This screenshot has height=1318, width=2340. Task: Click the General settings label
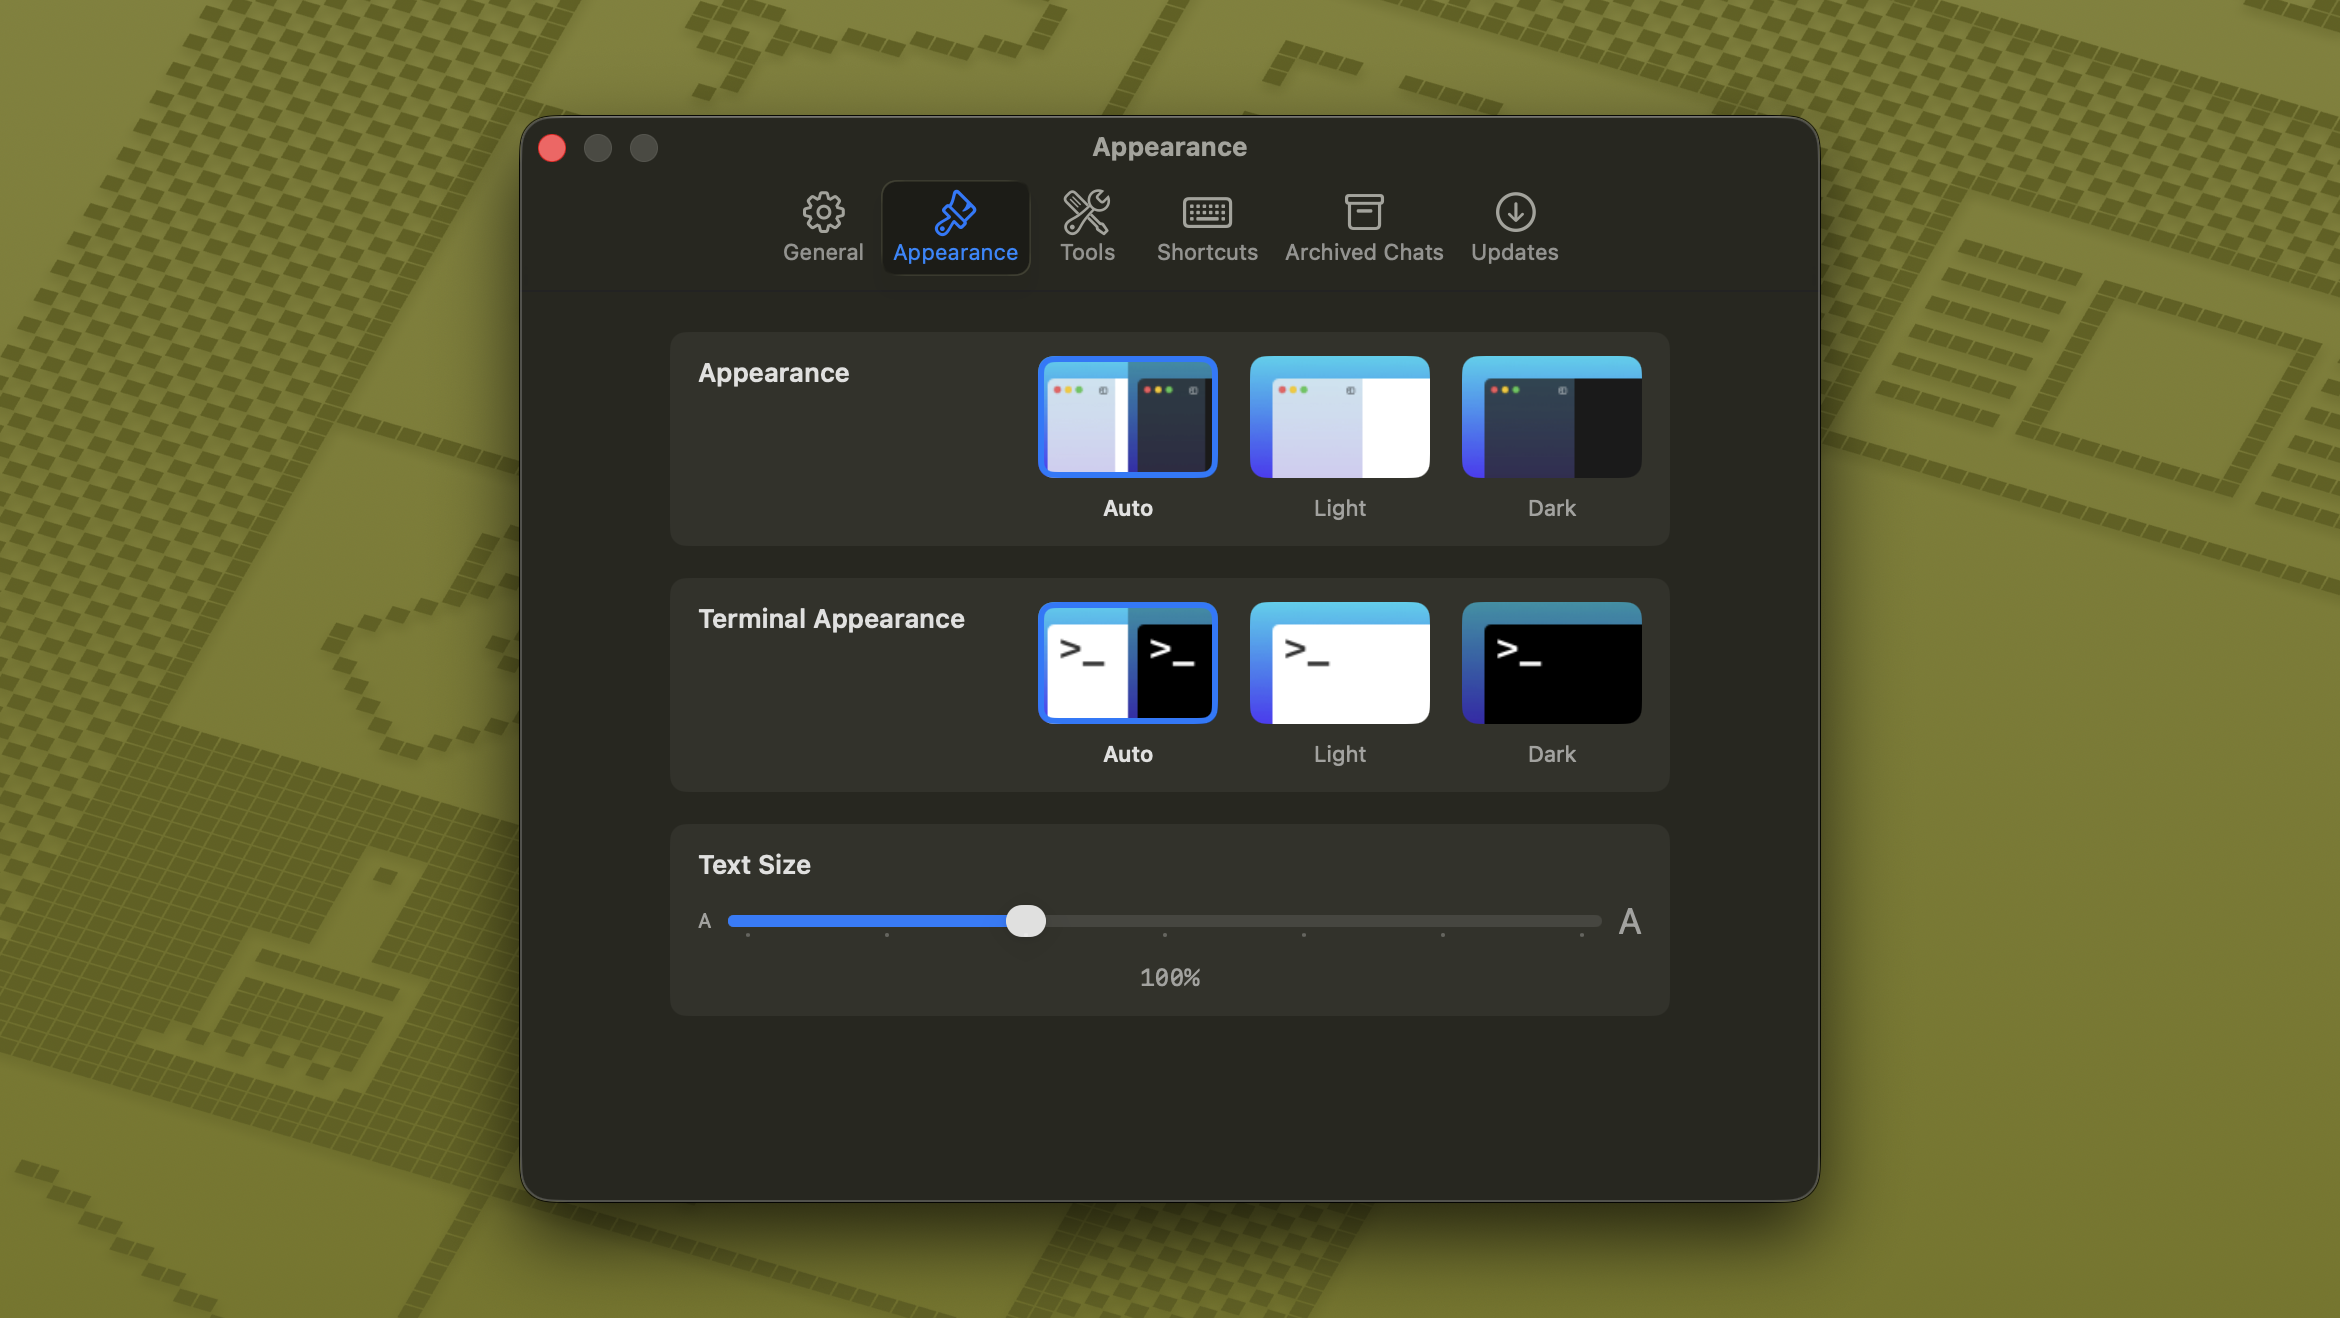point(822,252)
